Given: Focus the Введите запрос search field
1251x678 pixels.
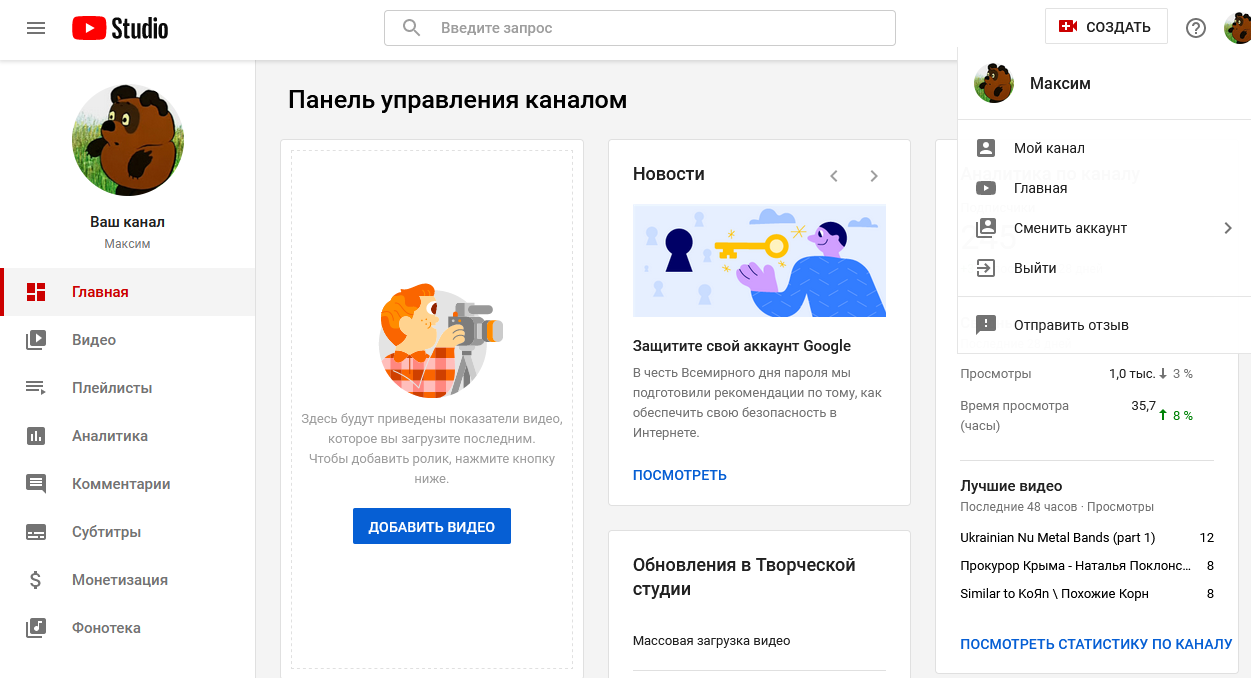Looking at the screenshot, I should pos(640,28).
